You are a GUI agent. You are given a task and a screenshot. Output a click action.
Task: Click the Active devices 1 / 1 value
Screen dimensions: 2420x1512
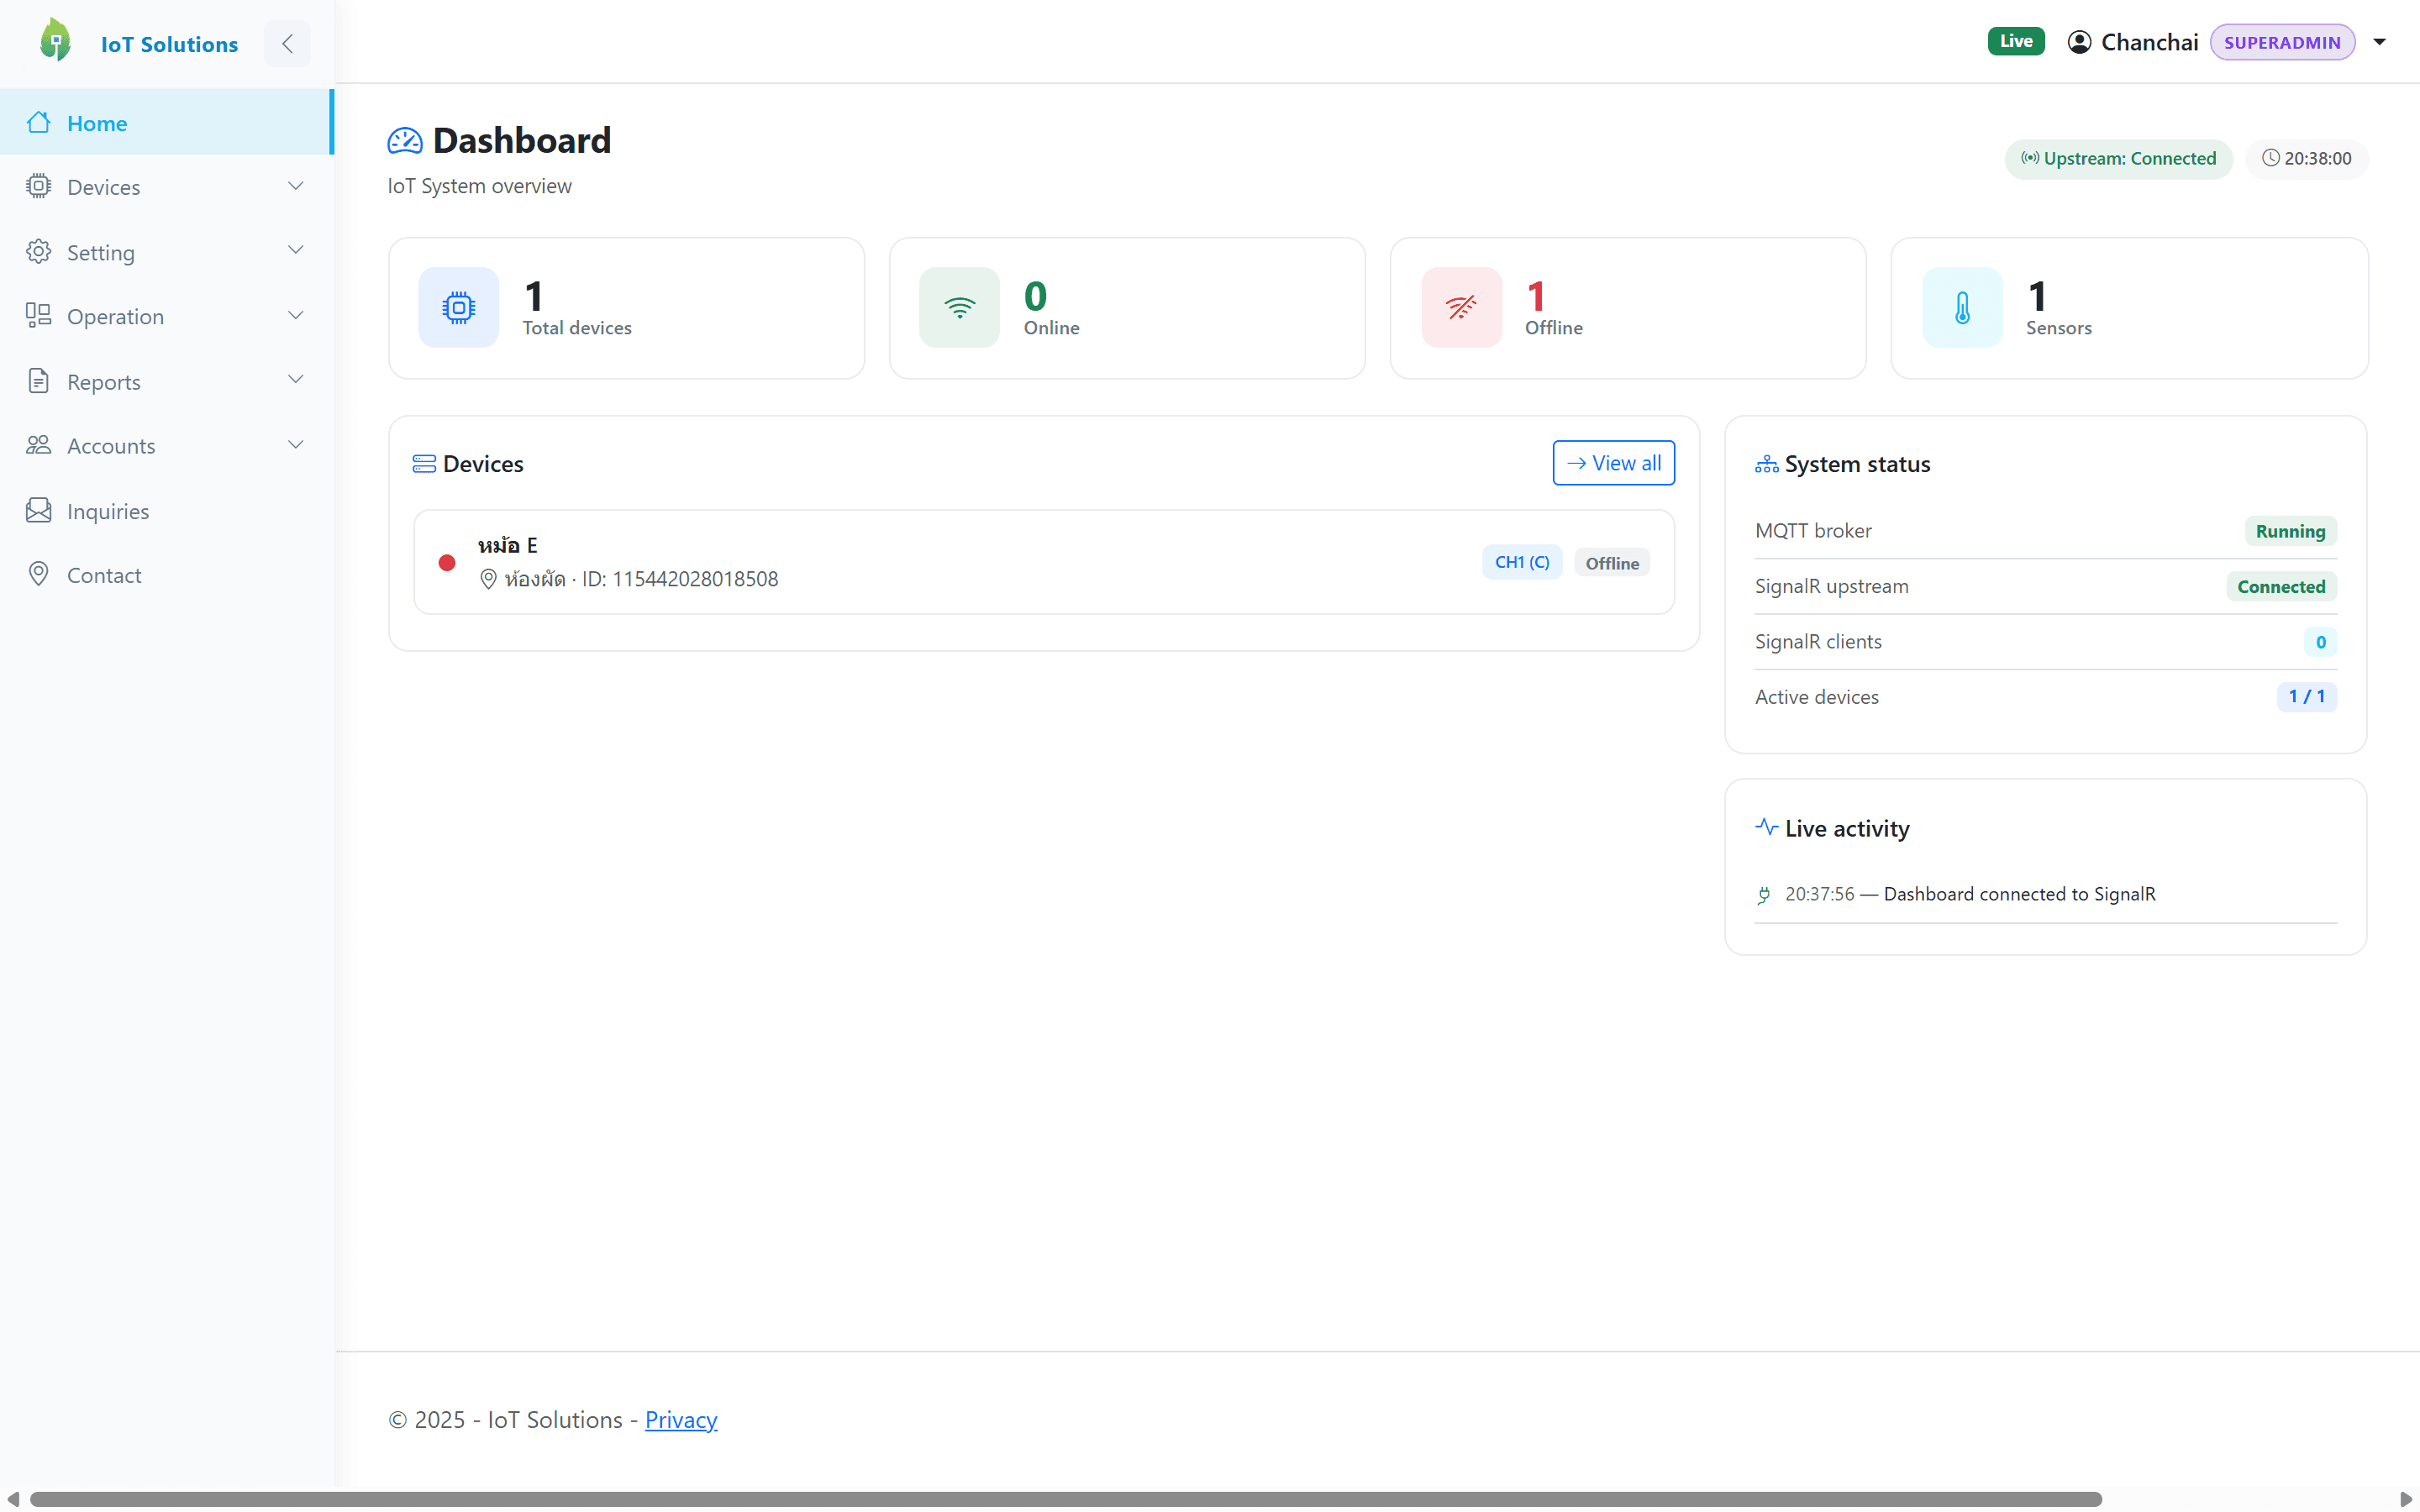coord(2306,696)
